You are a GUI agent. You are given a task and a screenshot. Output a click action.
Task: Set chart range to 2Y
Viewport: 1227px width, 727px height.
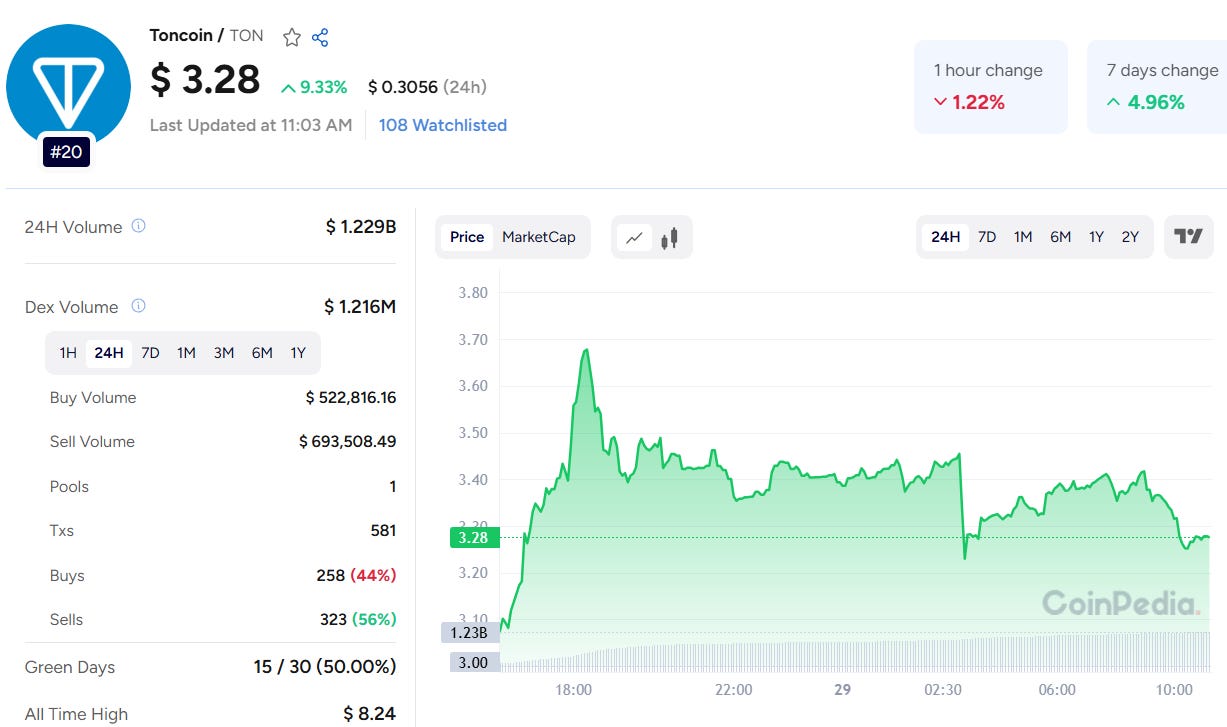pyautogui.click(x=1130, y=237)
